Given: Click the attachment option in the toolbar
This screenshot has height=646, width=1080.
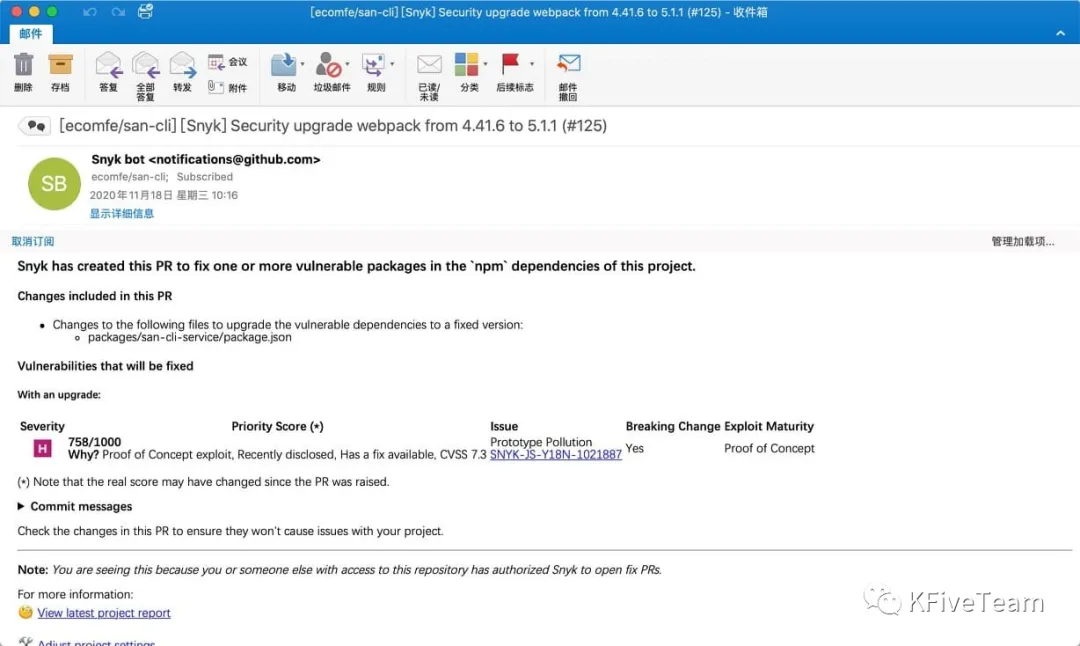Looking at the screenshot, I should coord(228,87).
